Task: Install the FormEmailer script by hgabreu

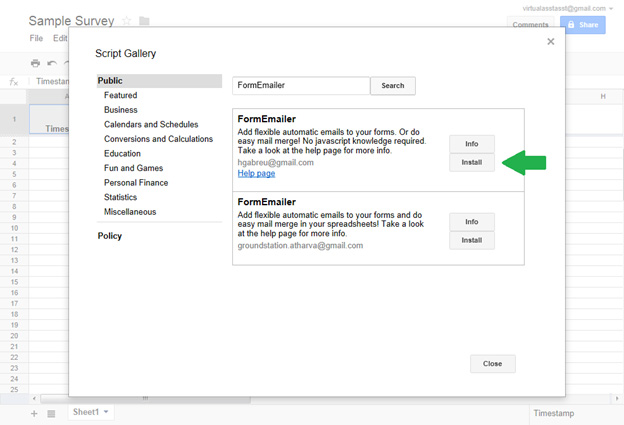Action: point(472,162)
